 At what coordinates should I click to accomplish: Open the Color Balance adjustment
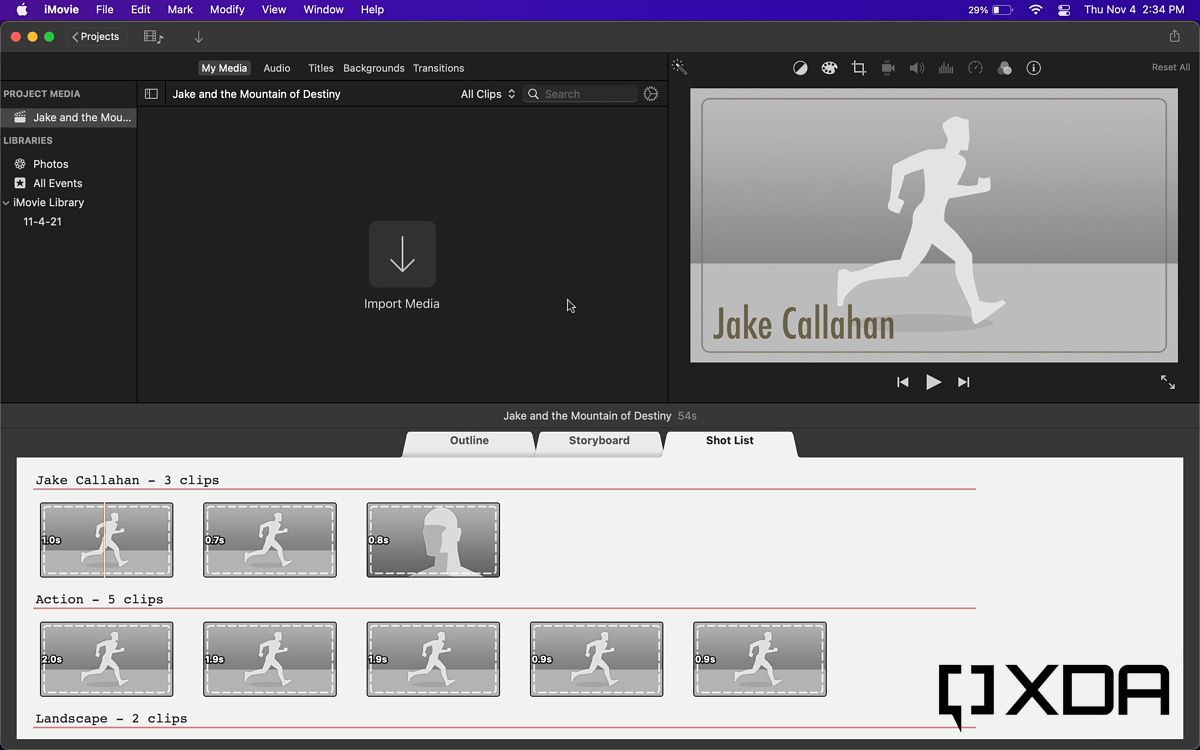[800, 67]
